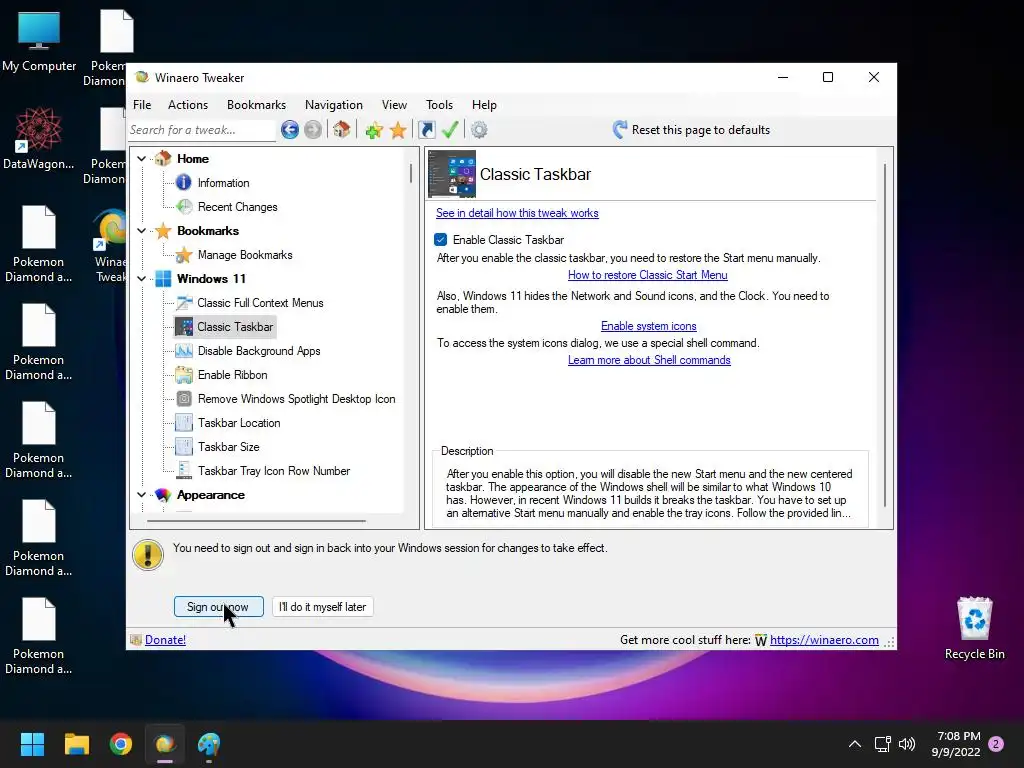
Task: Click the Bookmarks star tree icon
Action: 163,231
